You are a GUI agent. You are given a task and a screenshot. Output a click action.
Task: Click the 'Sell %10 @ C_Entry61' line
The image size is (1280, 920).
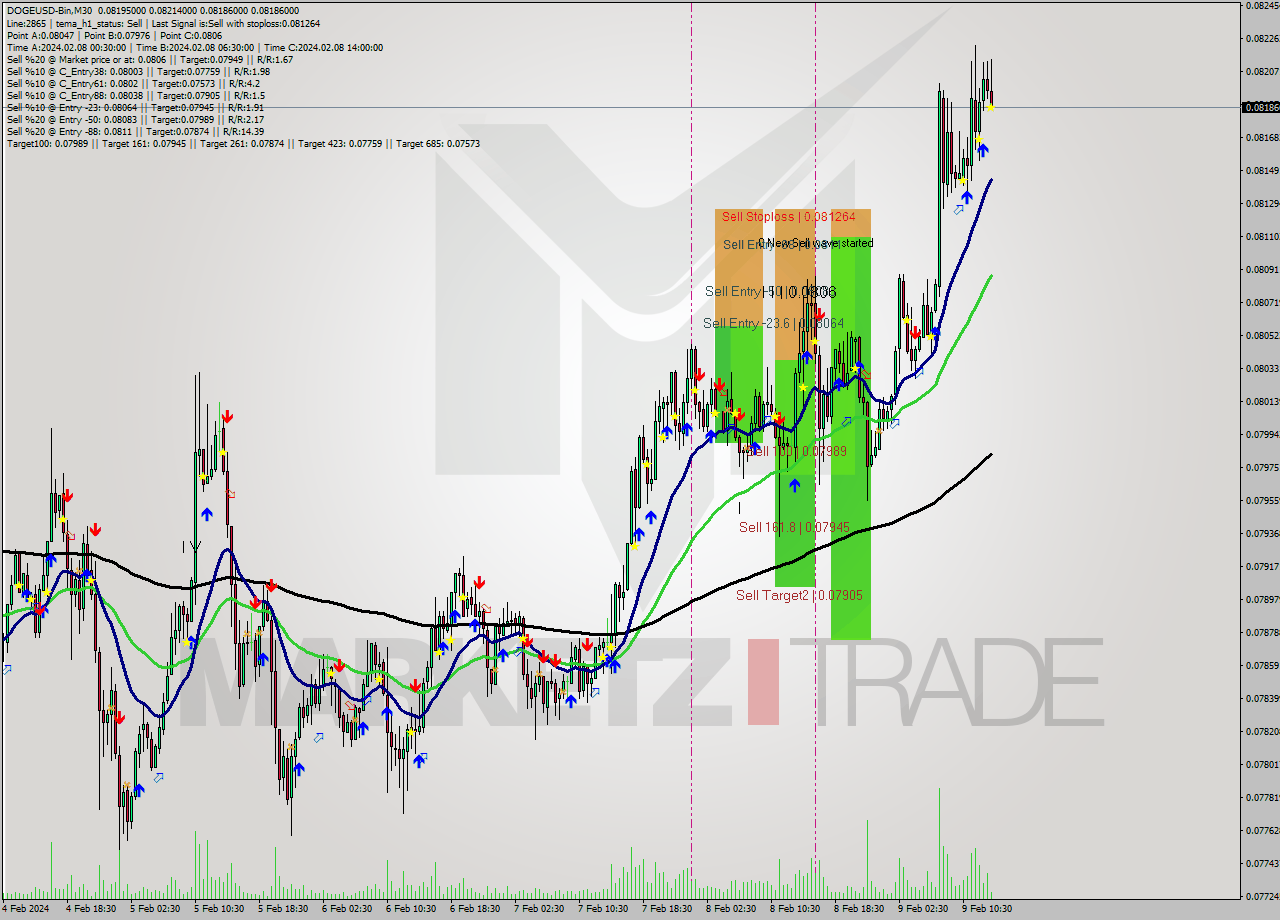click(133, 83)
